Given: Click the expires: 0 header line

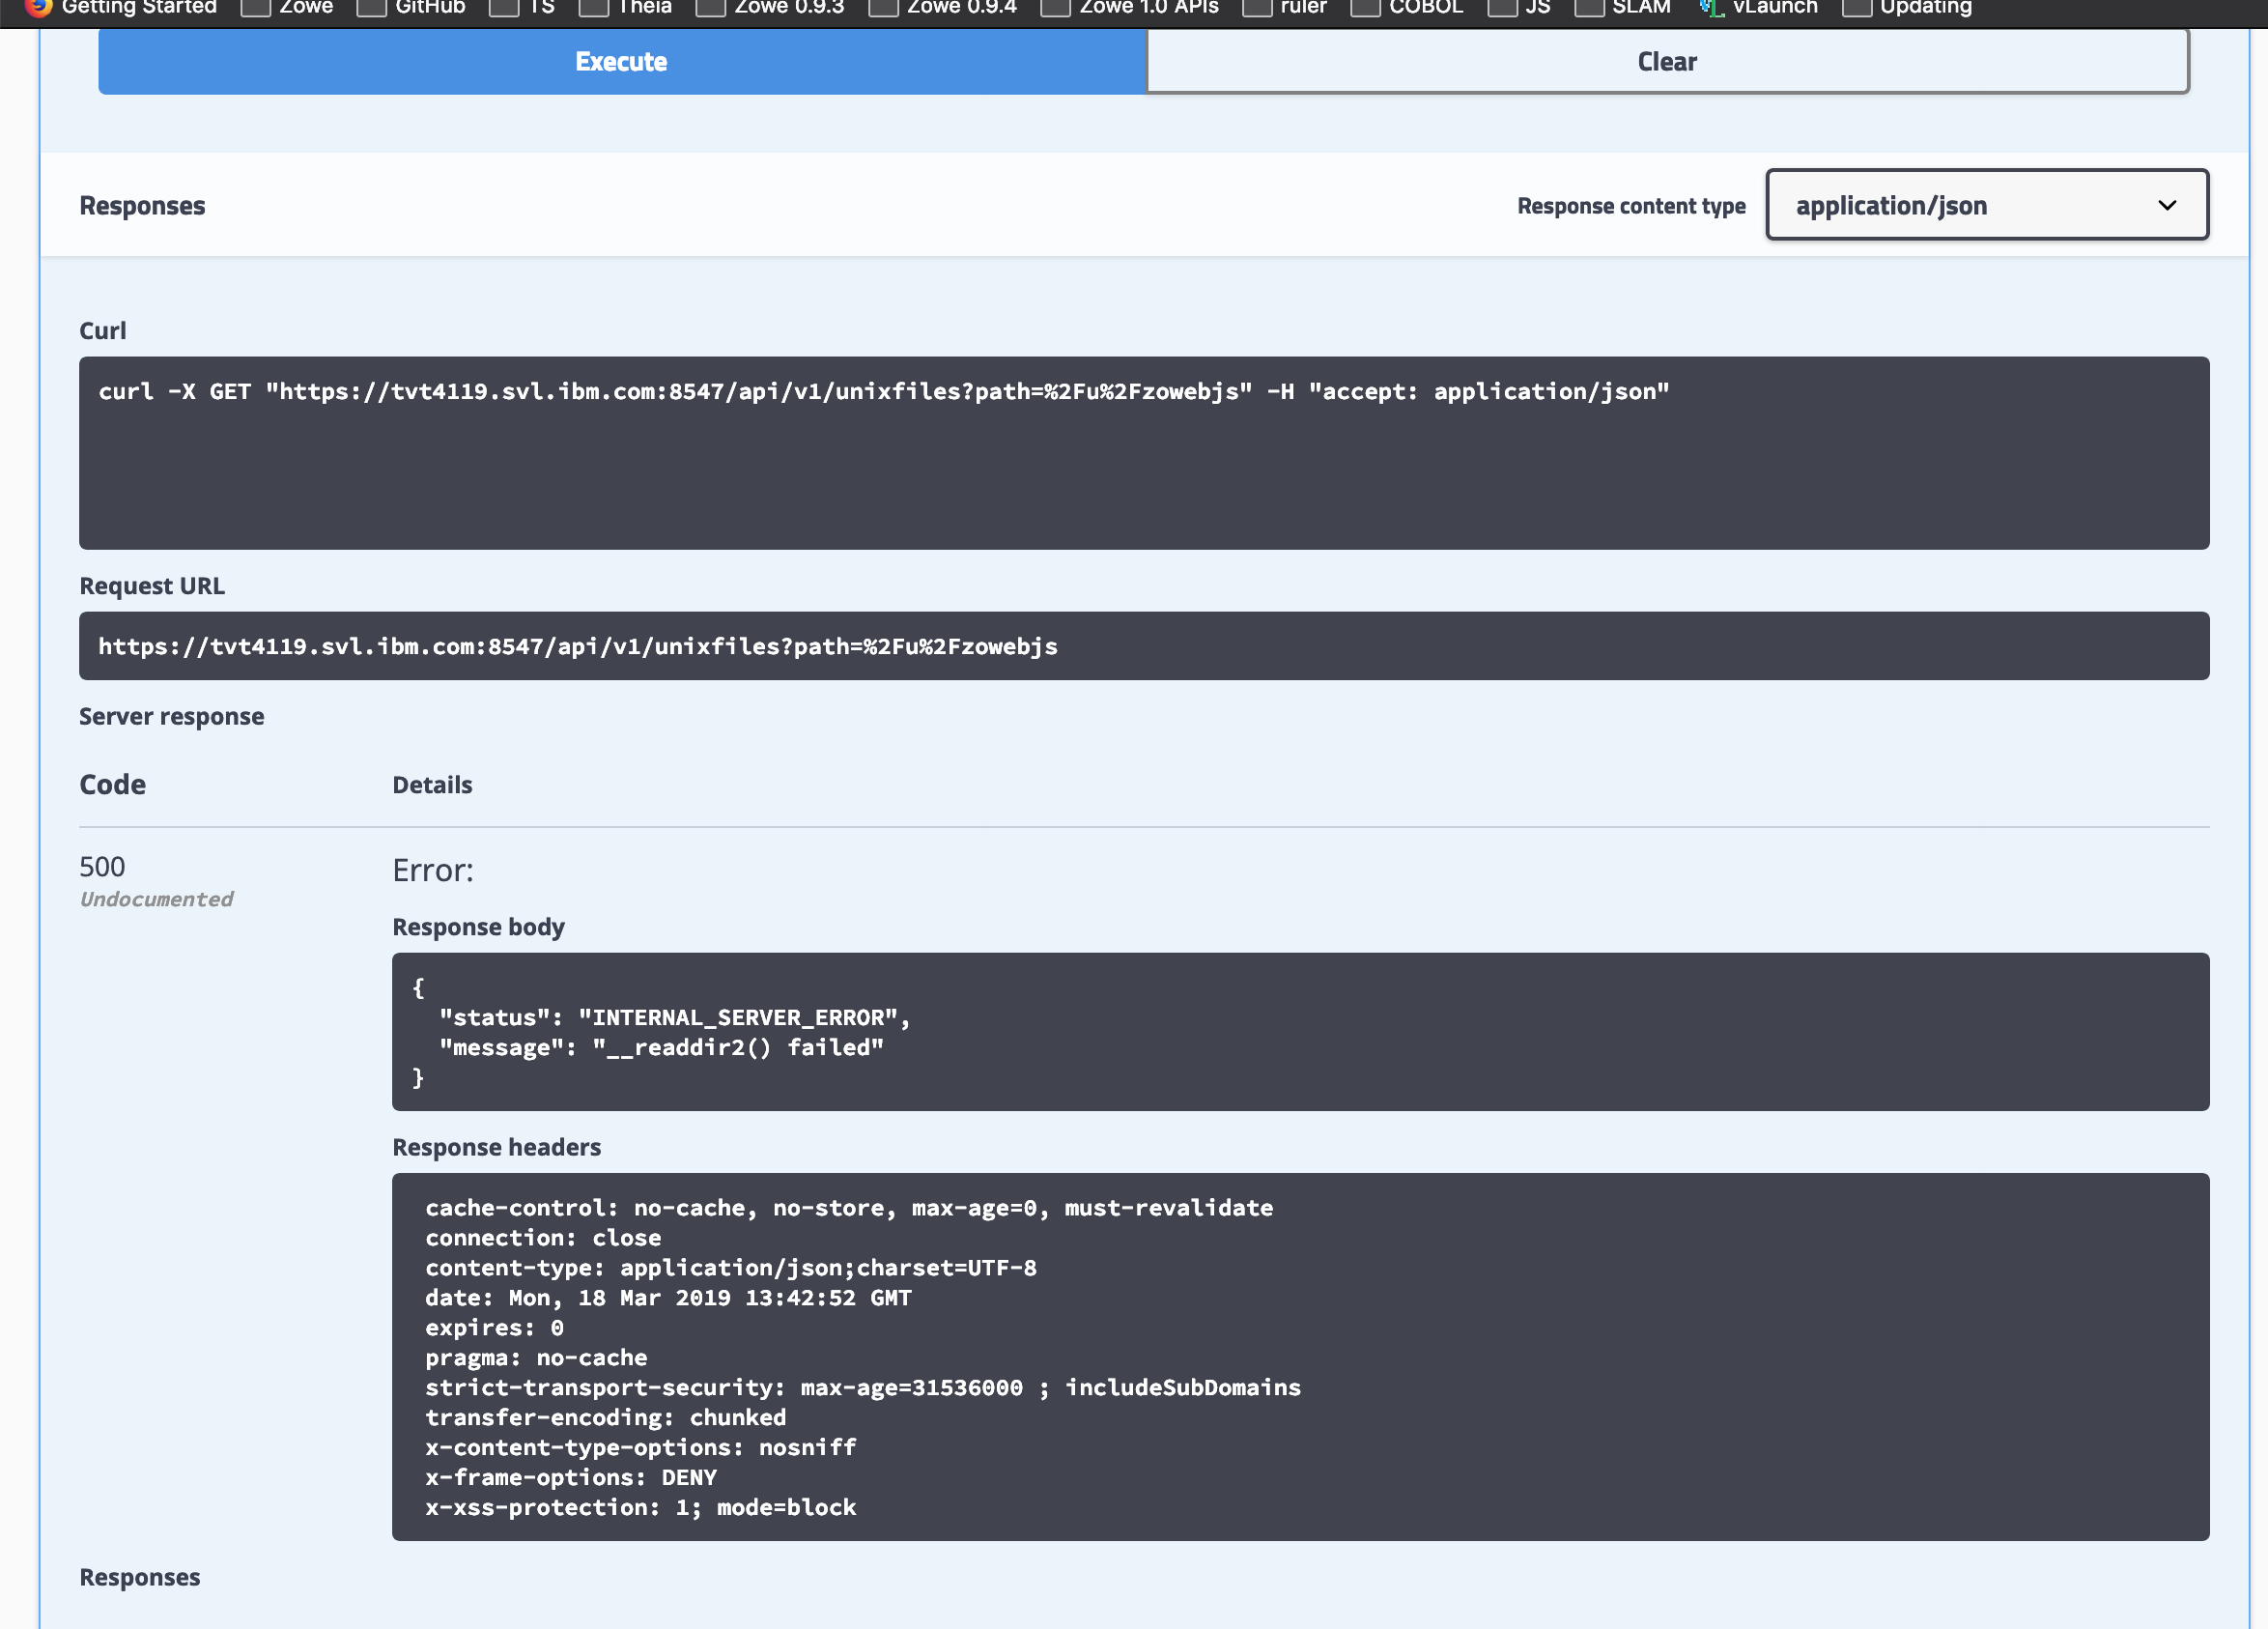Looking at the screenshot, I should (x=494, y=1328).
